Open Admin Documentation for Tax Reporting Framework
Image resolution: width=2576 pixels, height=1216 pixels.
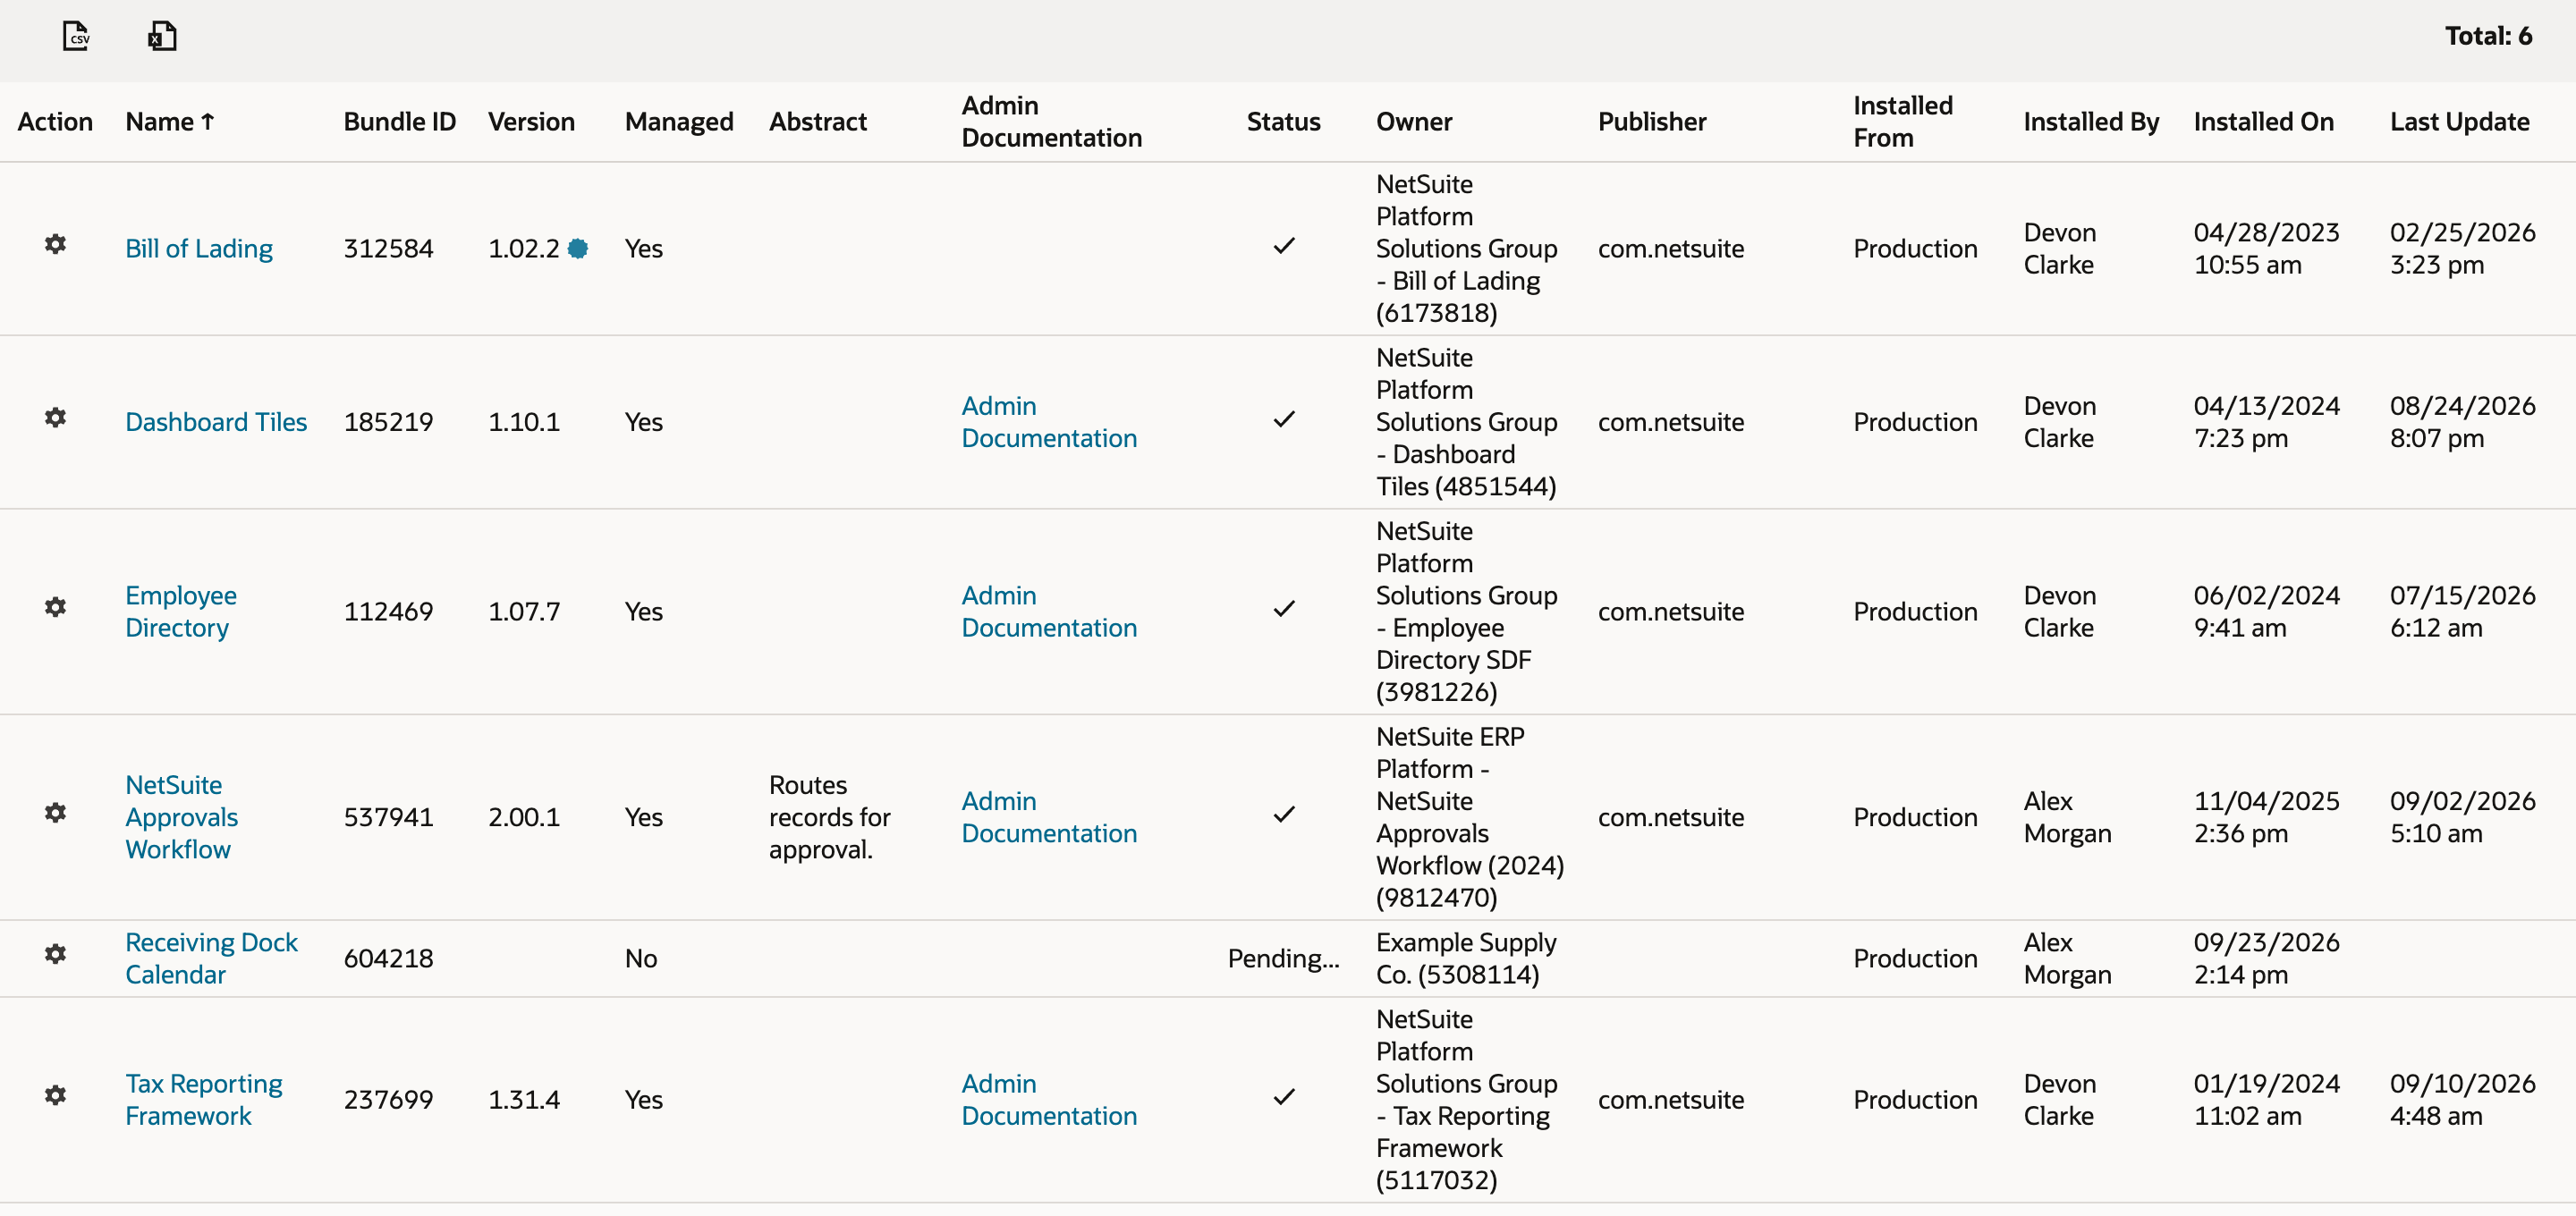[1049, 1100]
